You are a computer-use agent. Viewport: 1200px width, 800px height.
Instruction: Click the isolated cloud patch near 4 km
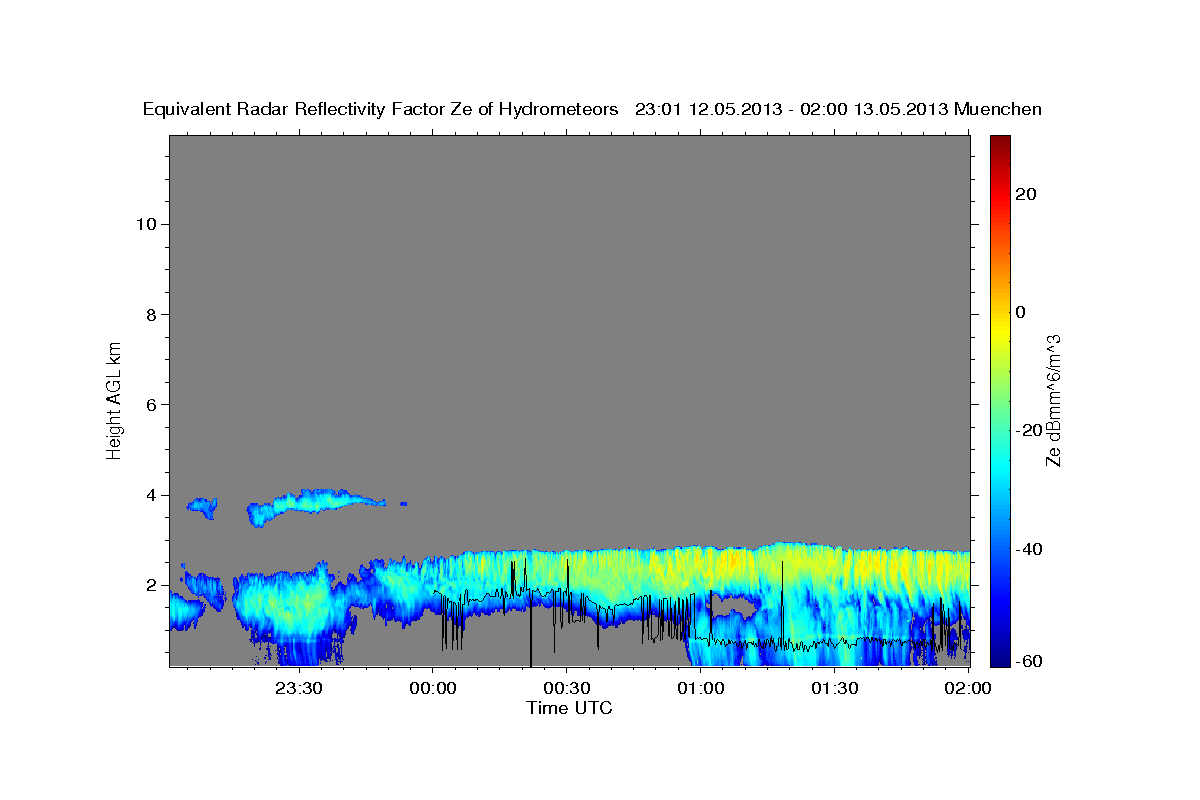[x=315, y=505]
